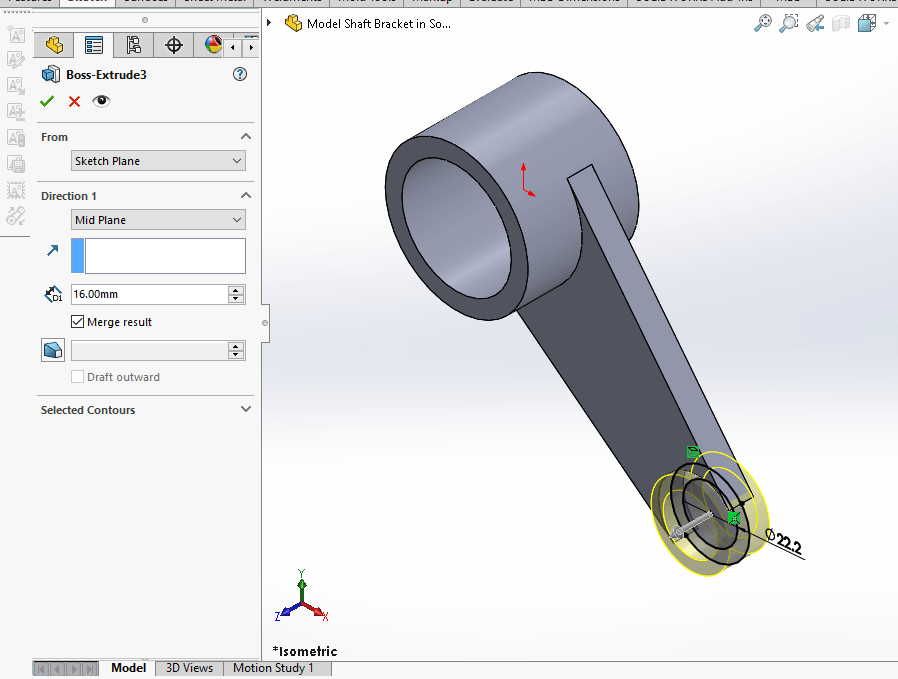This screenshot has height=679, width=898.
Task: Select the Zoom to Fit tool
Action: pyautogui.click(x=762, y=22)
